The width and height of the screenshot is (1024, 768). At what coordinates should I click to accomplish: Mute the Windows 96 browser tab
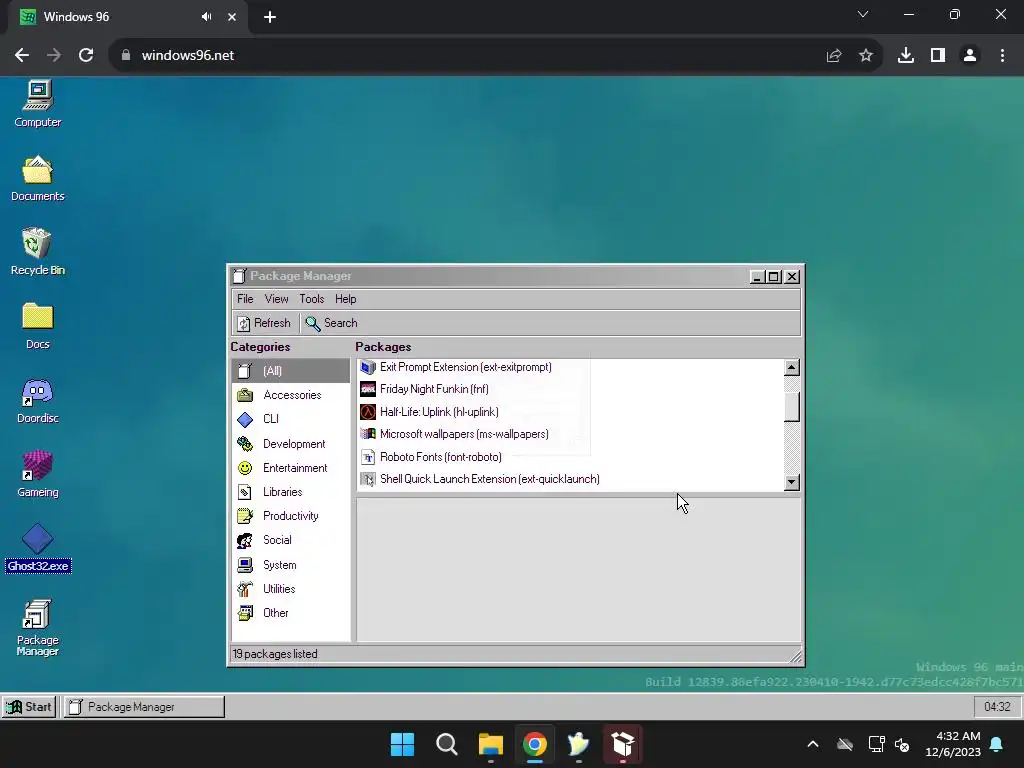click(x=206, y=17)
